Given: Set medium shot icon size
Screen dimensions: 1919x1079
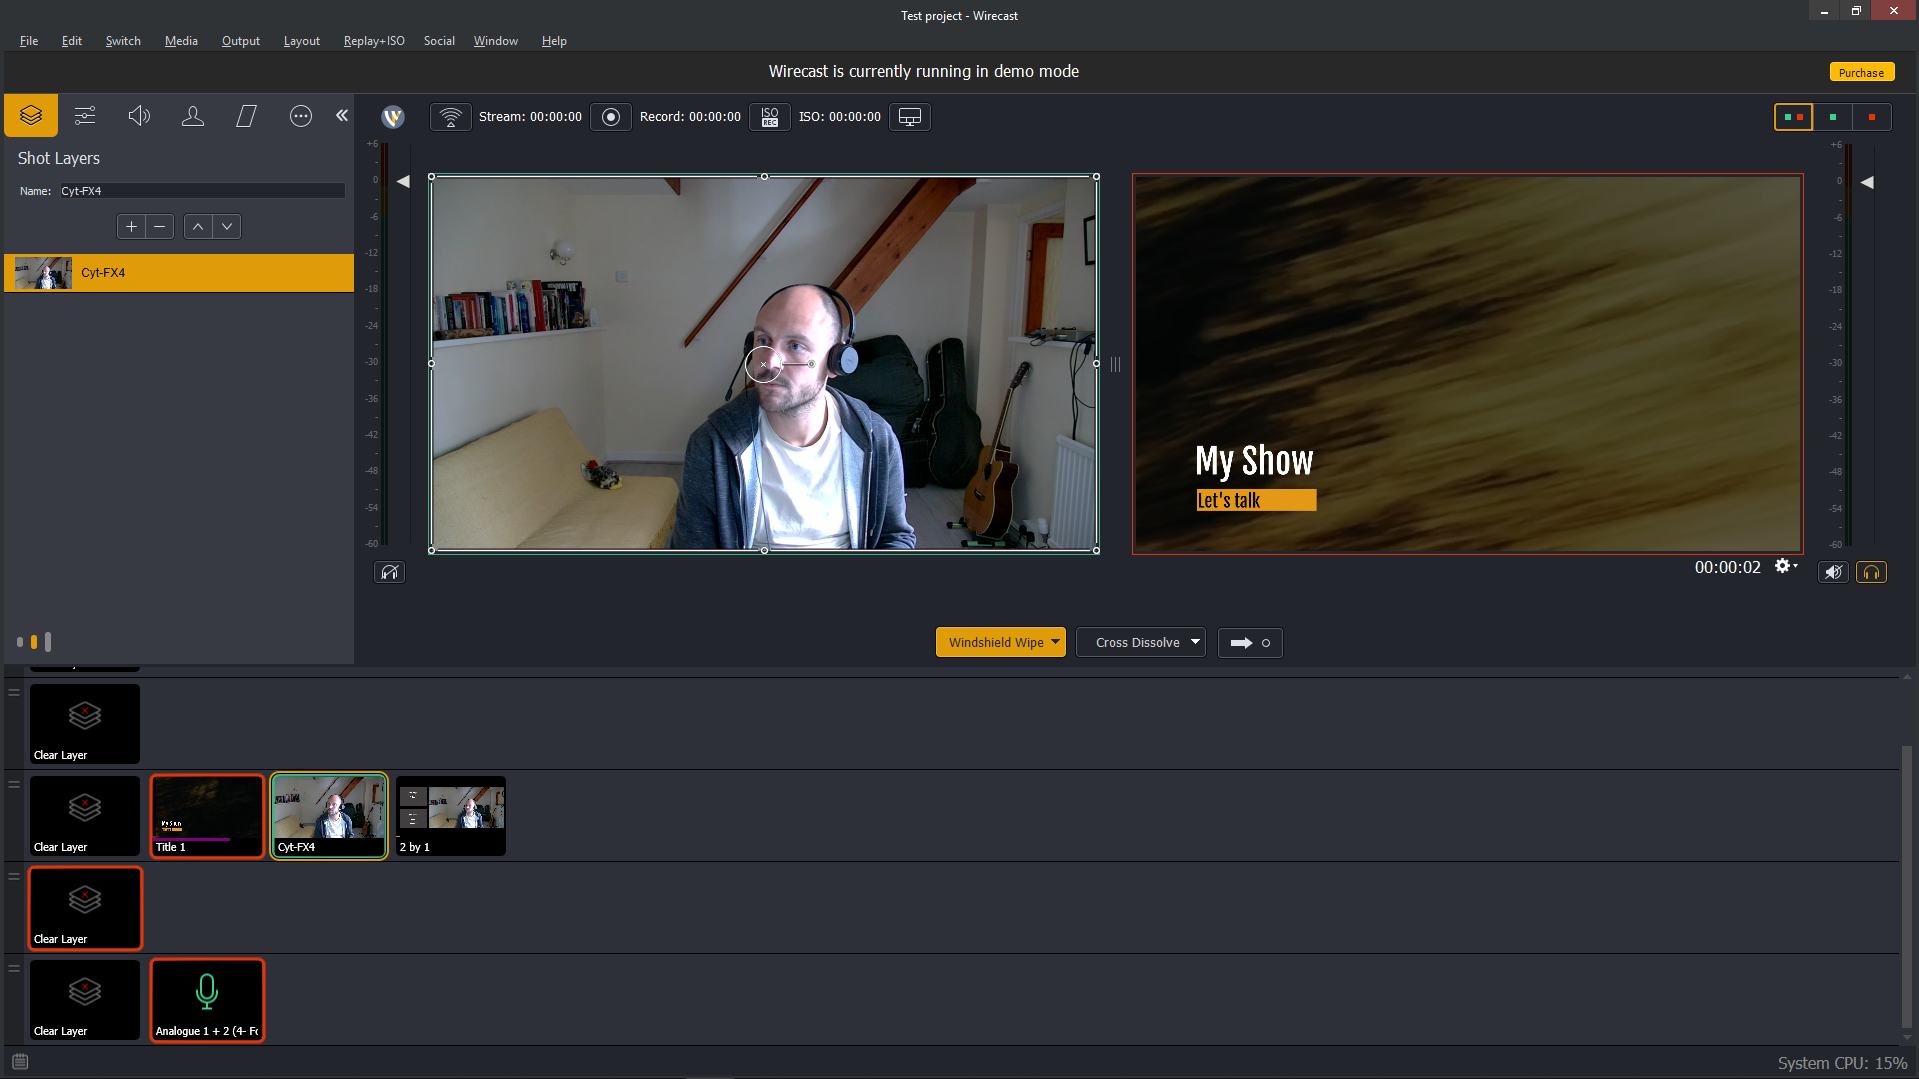Looking at the screenshot, I should [34, 642].
